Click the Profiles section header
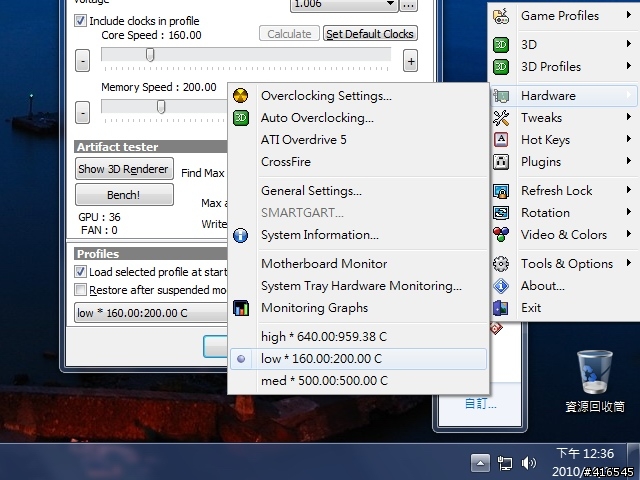Viewport: 640px width, 480px height. pyautogui.click(x=151, y=254)
